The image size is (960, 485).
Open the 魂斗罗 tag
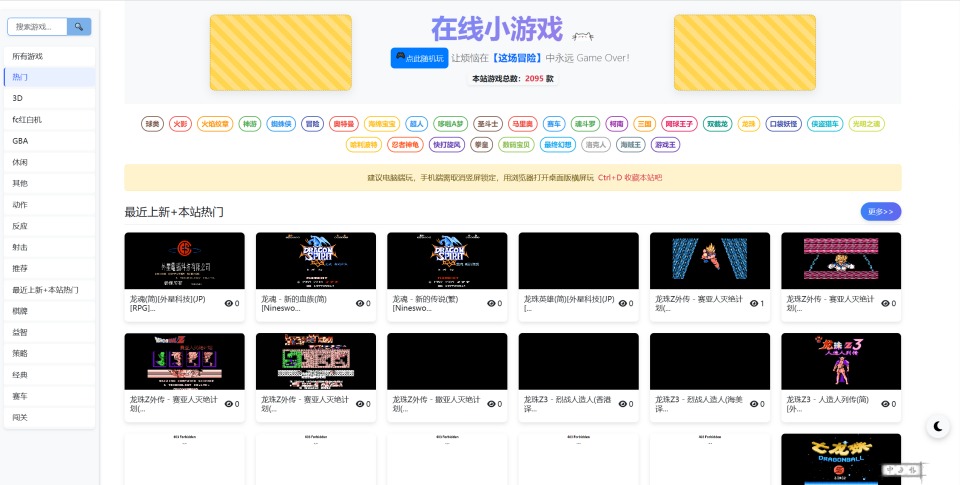point(585,124)
